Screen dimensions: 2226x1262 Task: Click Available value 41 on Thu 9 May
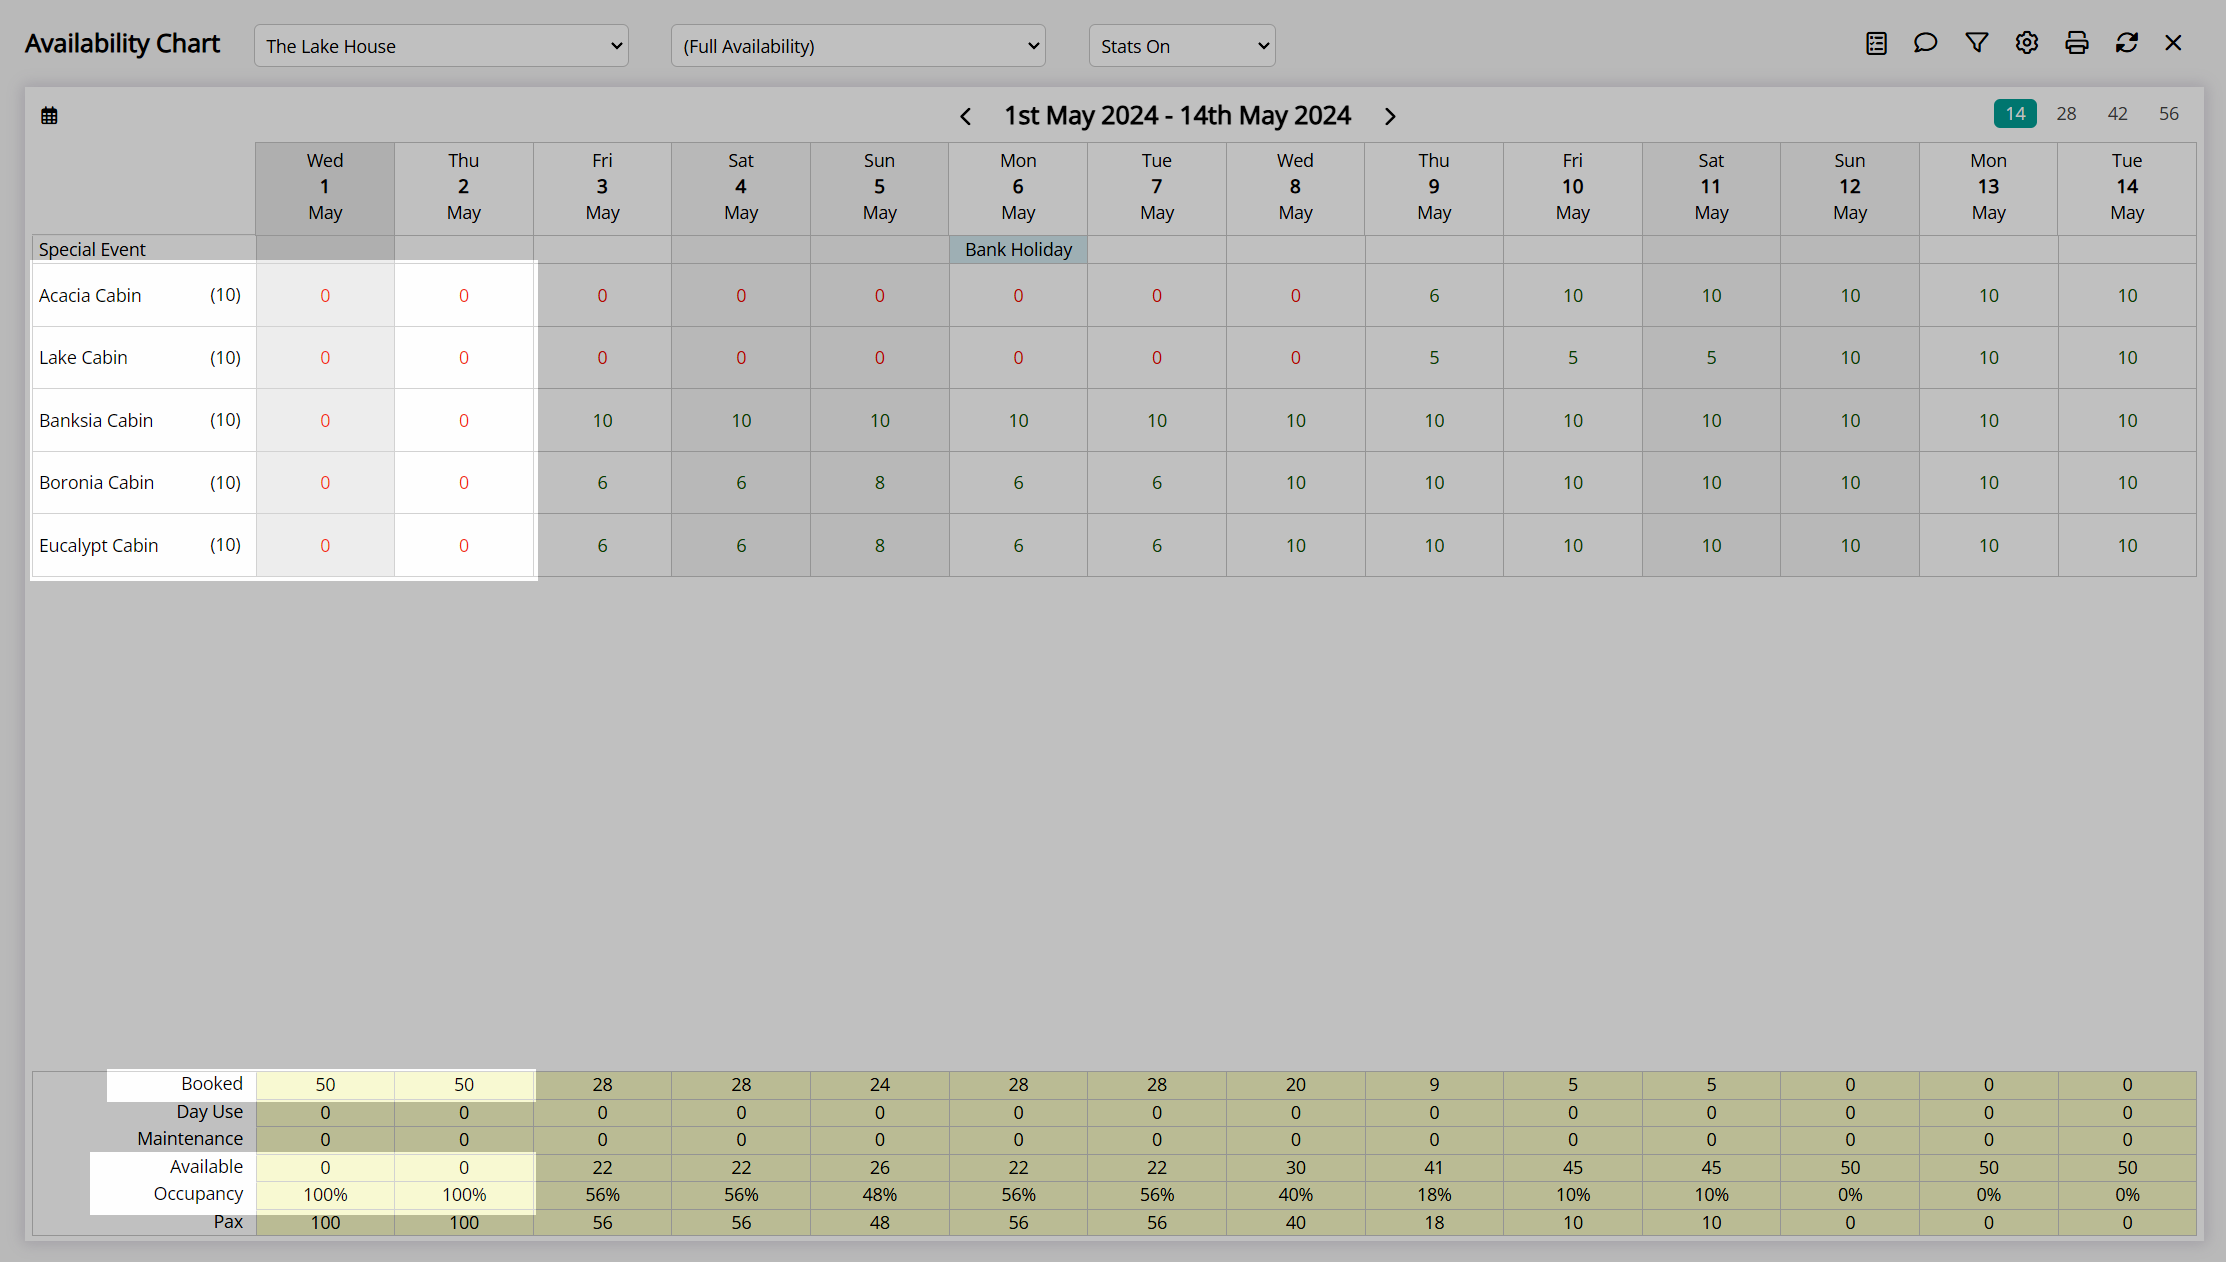coord(1434,1167)
